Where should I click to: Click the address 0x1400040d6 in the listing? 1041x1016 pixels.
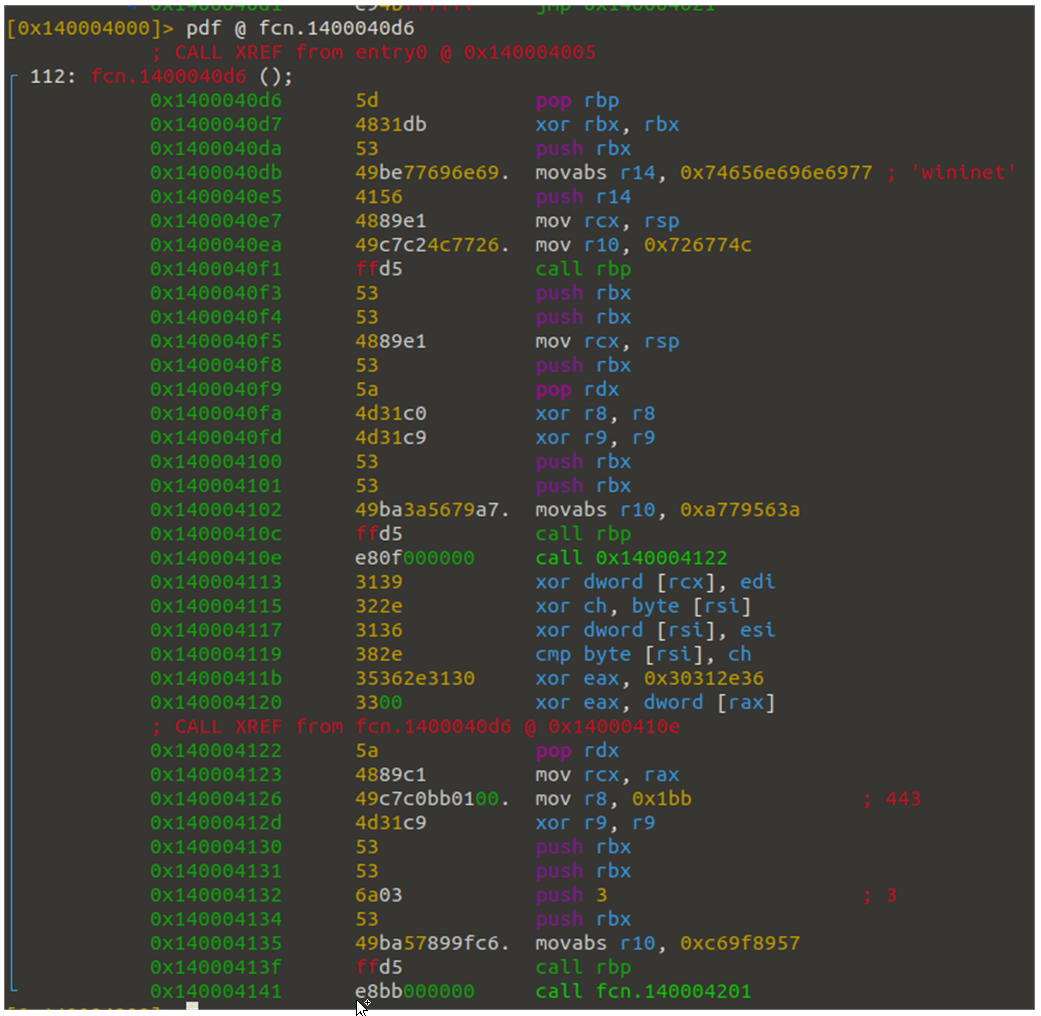[216, 100]
